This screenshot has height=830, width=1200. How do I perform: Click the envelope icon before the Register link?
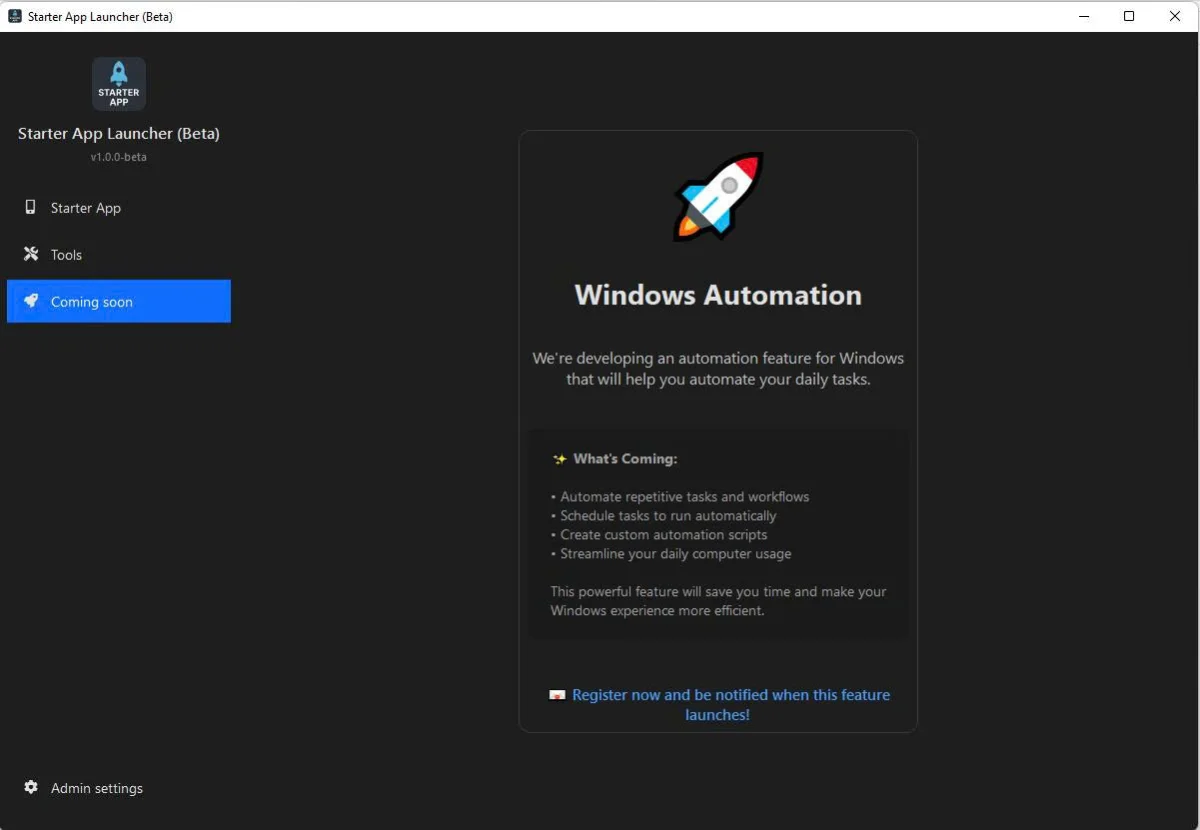[556, 694]
